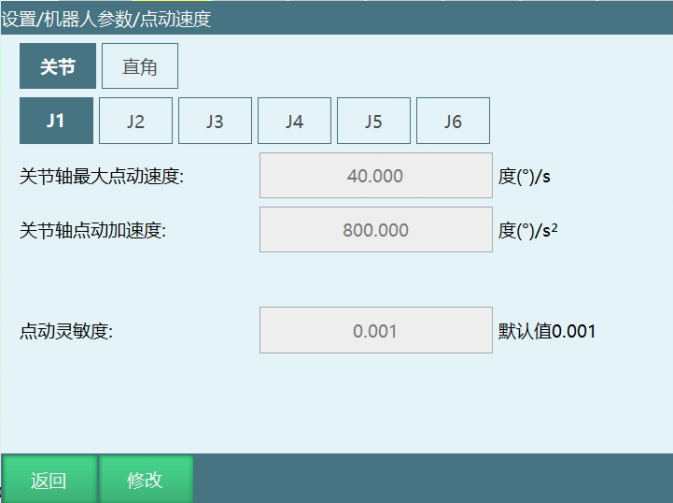Choose the J4 axis tab
The image size is (673, 503).
coord(294,121)
